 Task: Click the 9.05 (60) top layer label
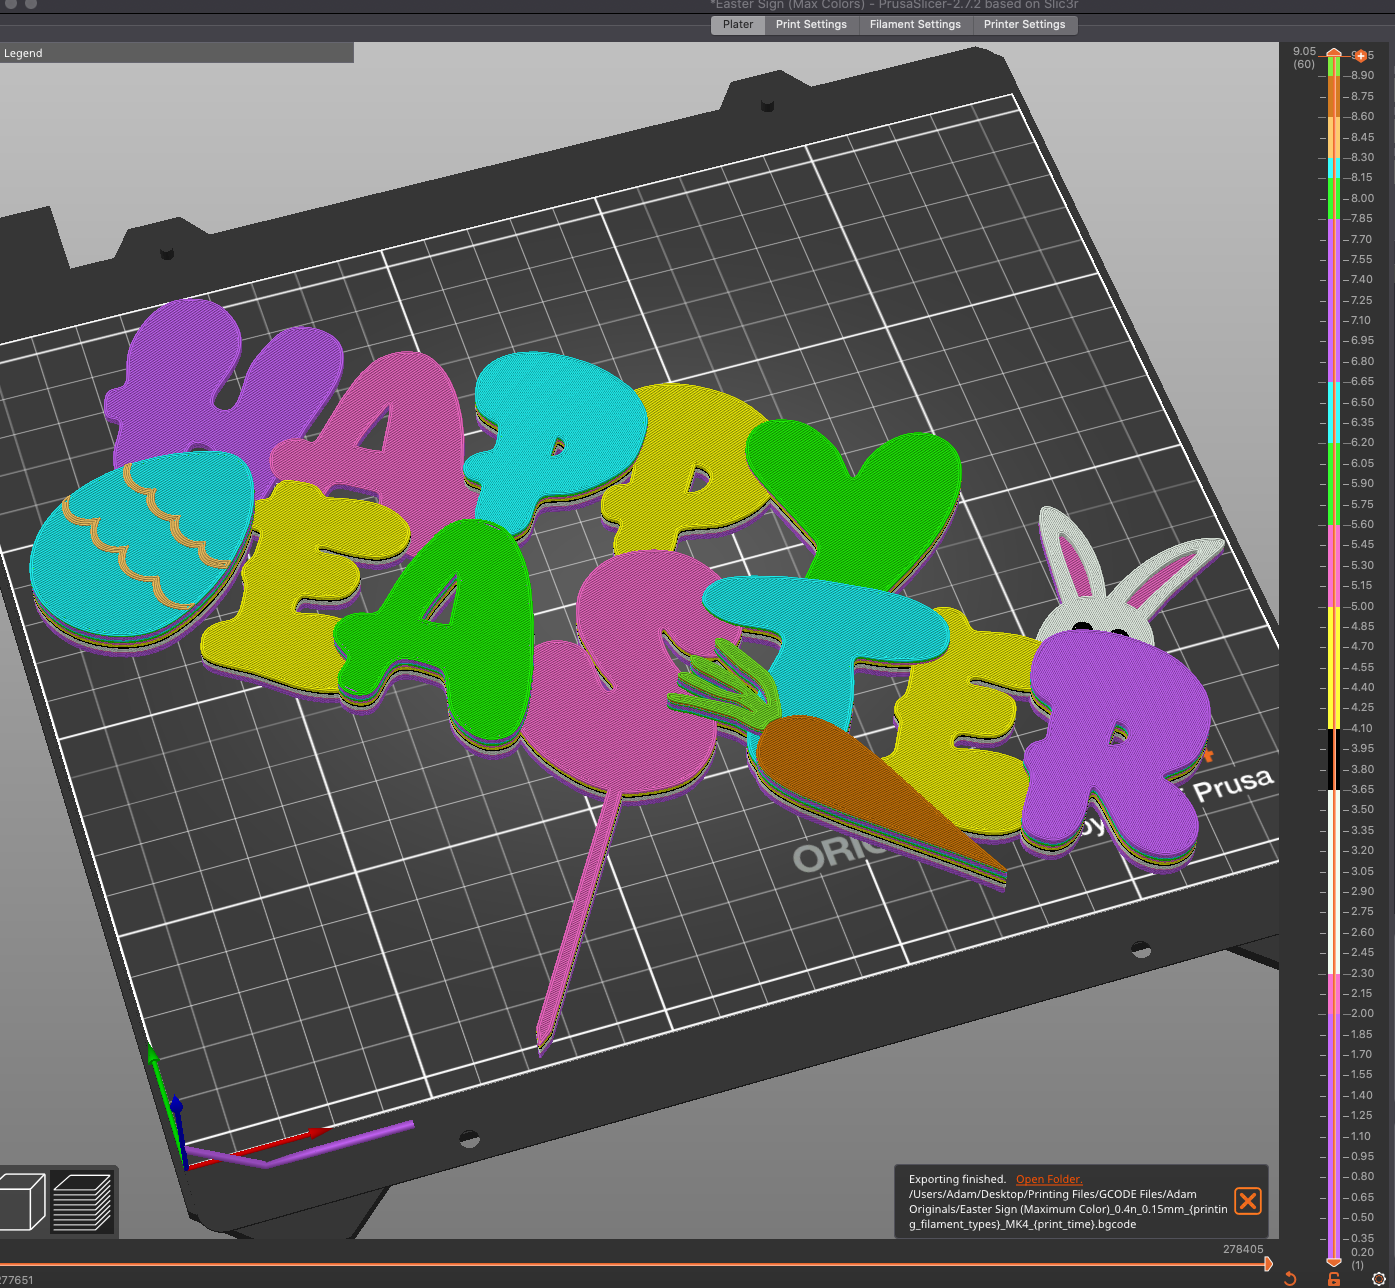(1304, 57)
